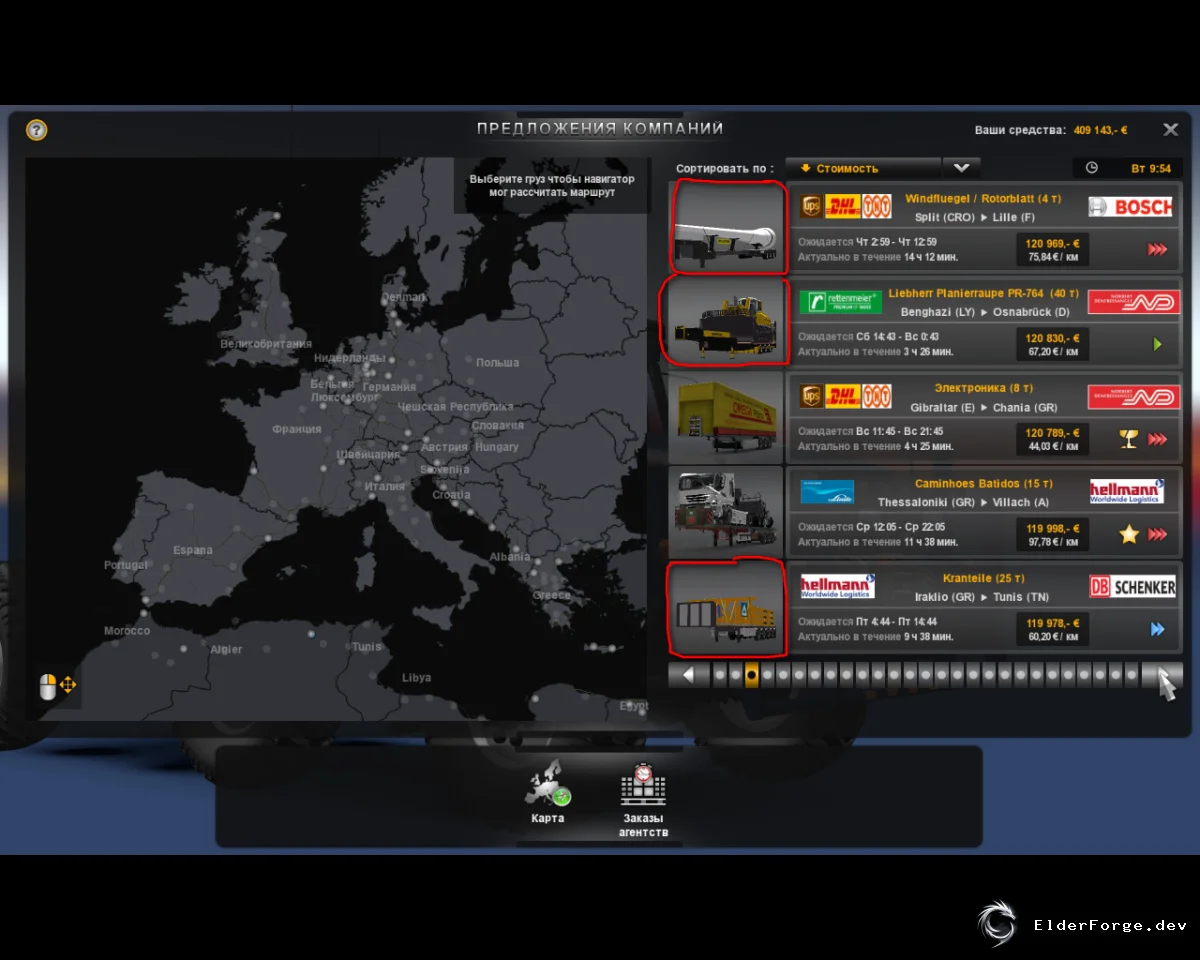Viewport: 1200px width, 960px height.
Task: Select the Caminhoes Batidos trailer thumbnail
Action: 727,512
